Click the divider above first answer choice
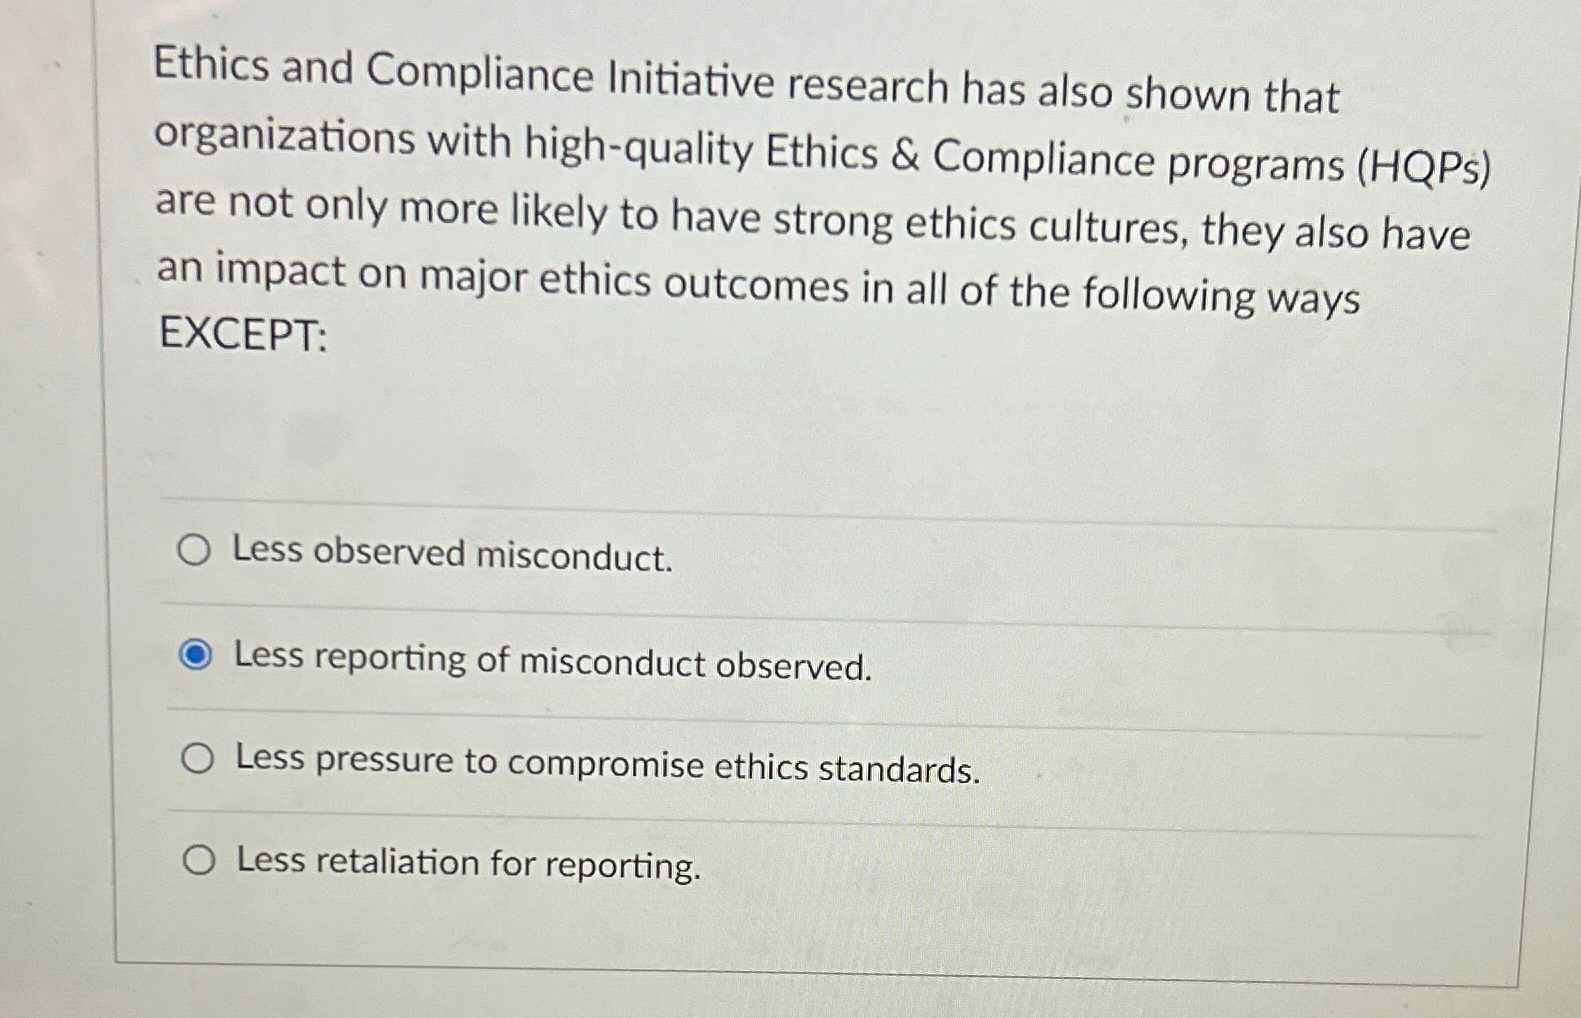Viewport: 1581px width, 1018px height. point(800,503)
